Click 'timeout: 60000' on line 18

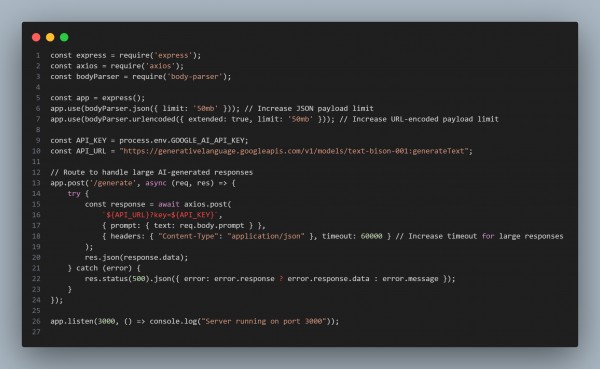[x=352, y=236]
